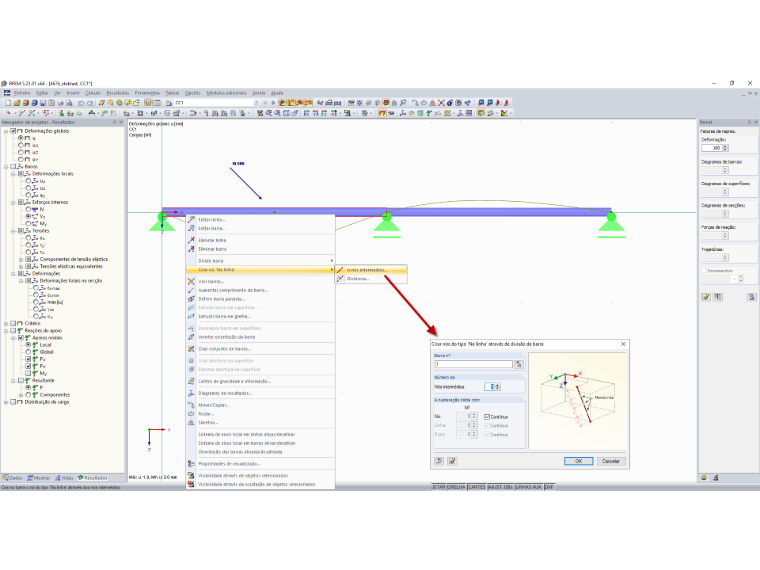
Task: Expand 'Tensões elásticas equivalentes' node
Action: point(21,267)
